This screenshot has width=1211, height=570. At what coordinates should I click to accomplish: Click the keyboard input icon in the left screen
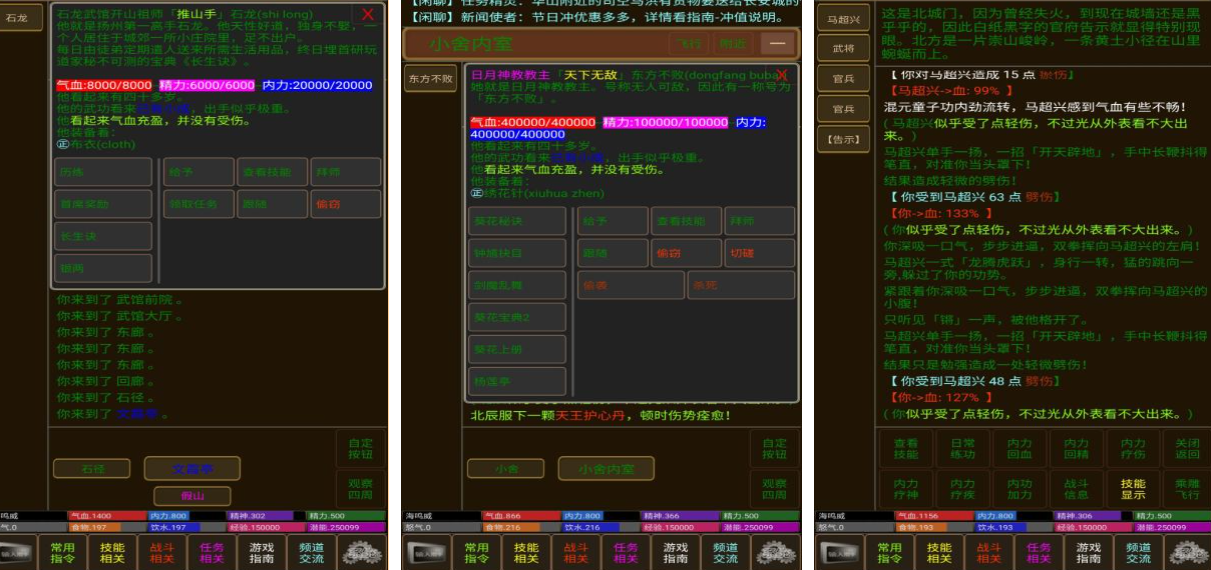pyautogui.click(x=18, y=552)
